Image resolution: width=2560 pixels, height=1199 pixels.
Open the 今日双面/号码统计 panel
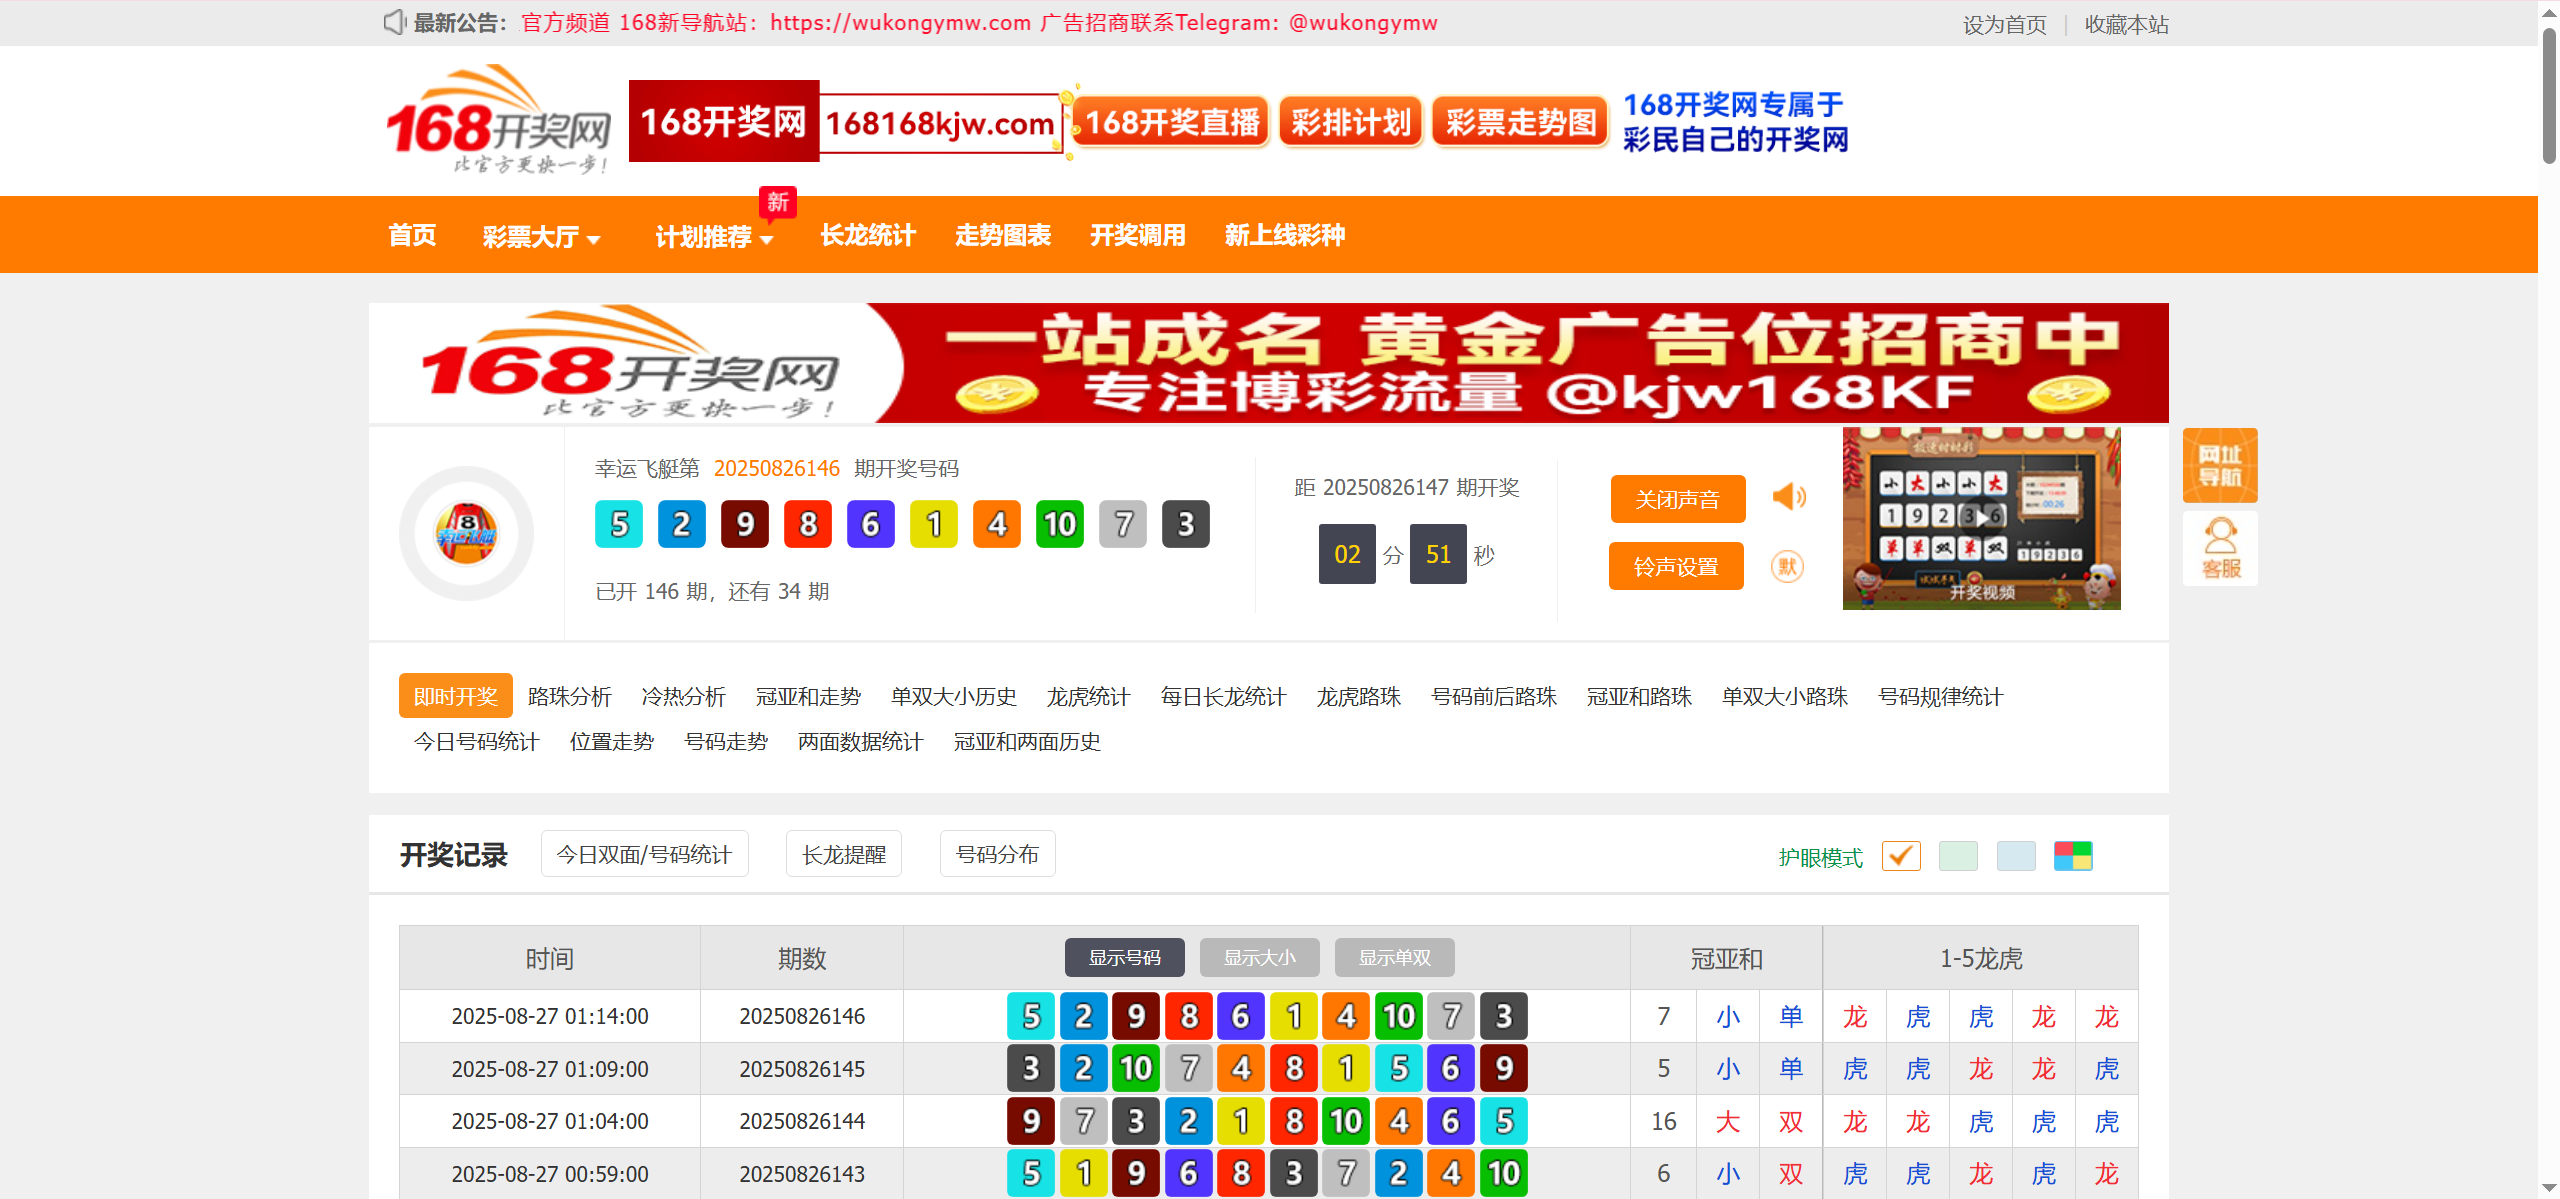[x=644, y=854]
